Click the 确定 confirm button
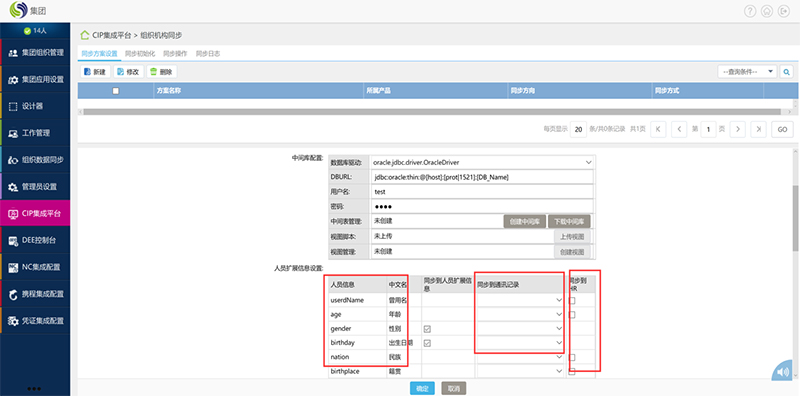Screen dimensions: 800x396 tap(422, 388)
